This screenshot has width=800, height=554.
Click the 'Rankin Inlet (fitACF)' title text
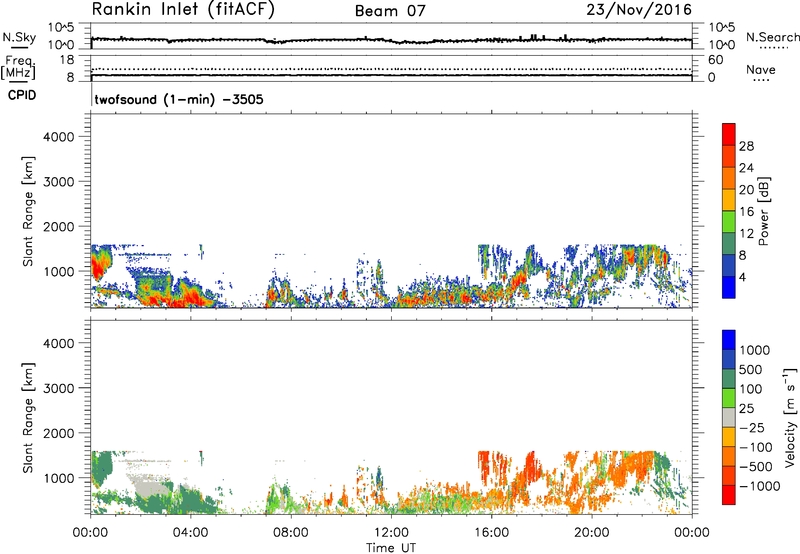[x=183, y=10]
